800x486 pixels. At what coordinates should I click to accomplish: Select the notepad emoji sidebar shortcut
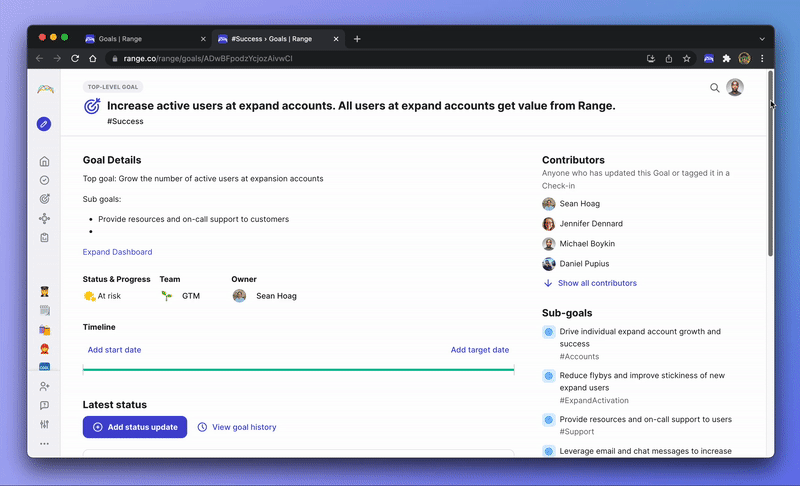pos(44,311)
